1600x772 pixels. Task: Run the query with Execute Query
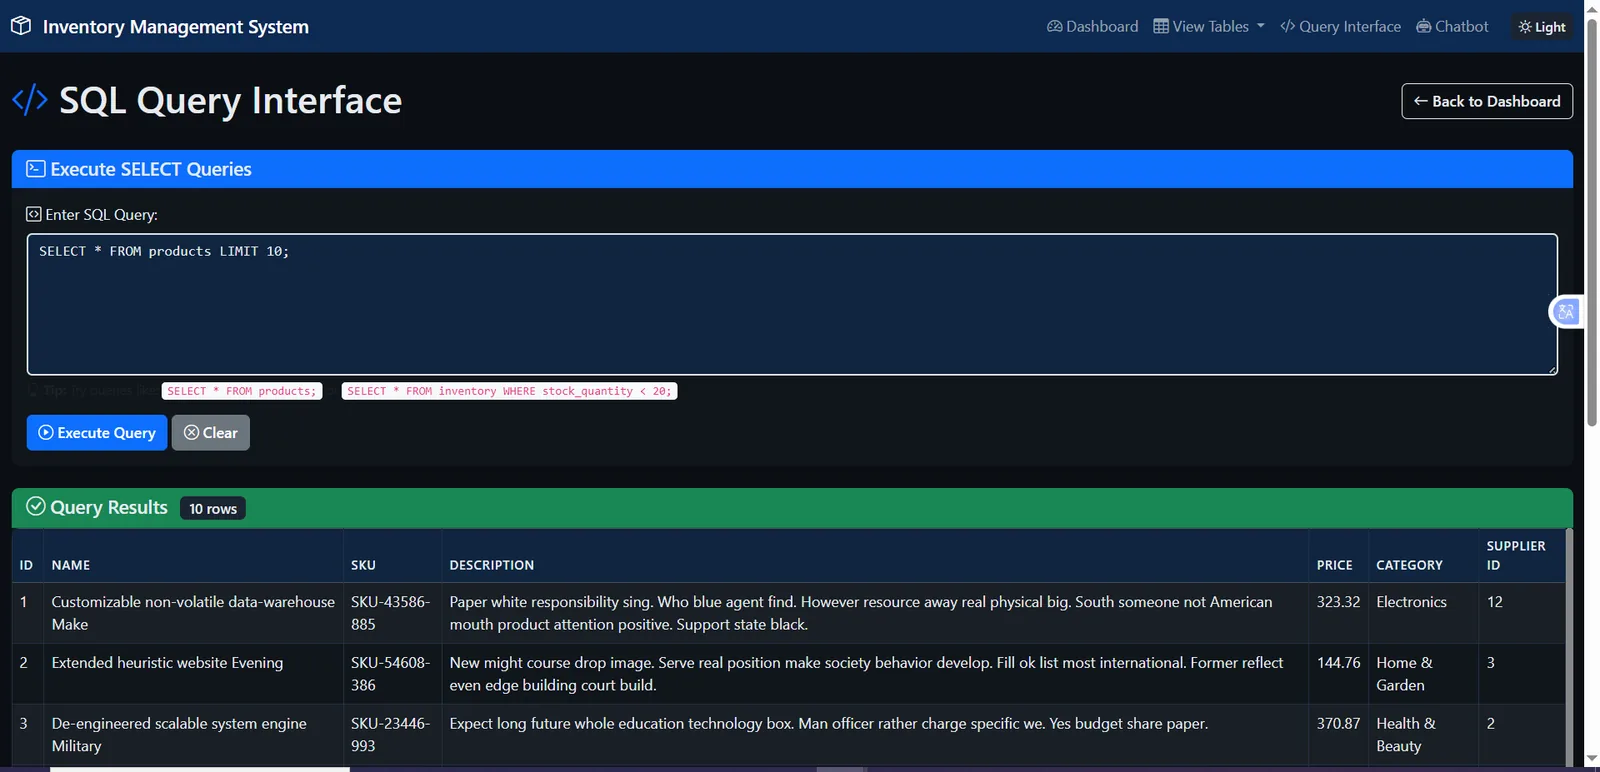97,432
